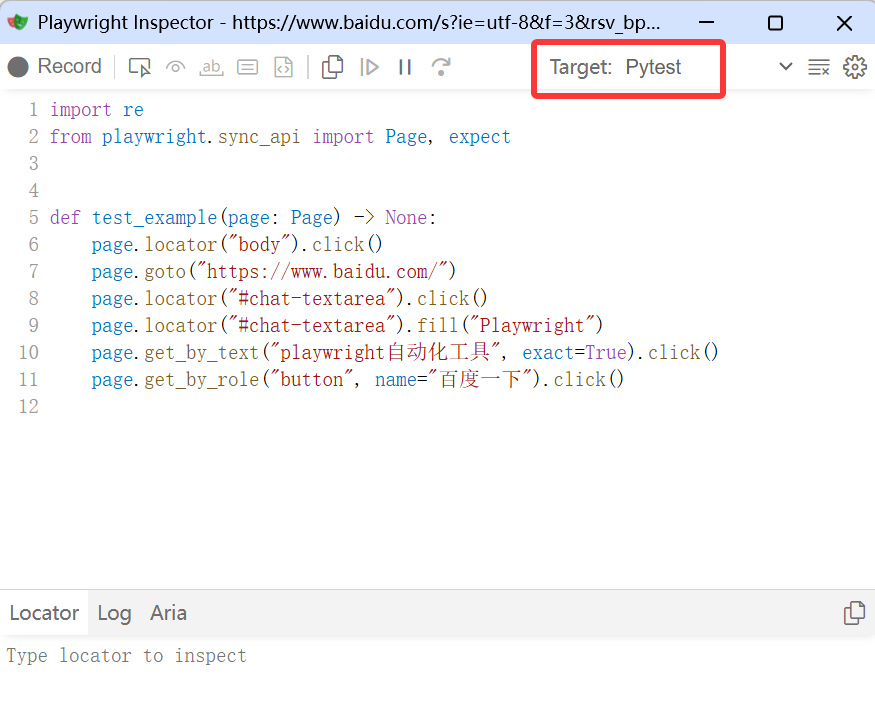Click the page.goto baidu.com line
The width and height of the screenshot is (875, 702).
[274, 272]
